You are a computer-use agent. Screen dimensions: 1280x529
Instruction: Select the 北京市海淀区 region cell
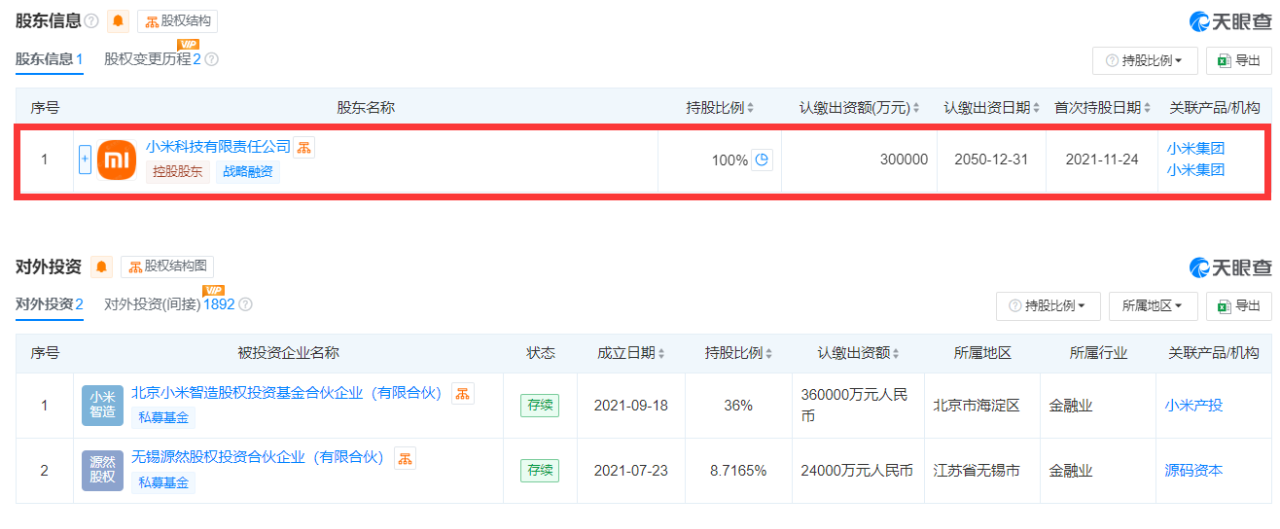pos(983,405)
